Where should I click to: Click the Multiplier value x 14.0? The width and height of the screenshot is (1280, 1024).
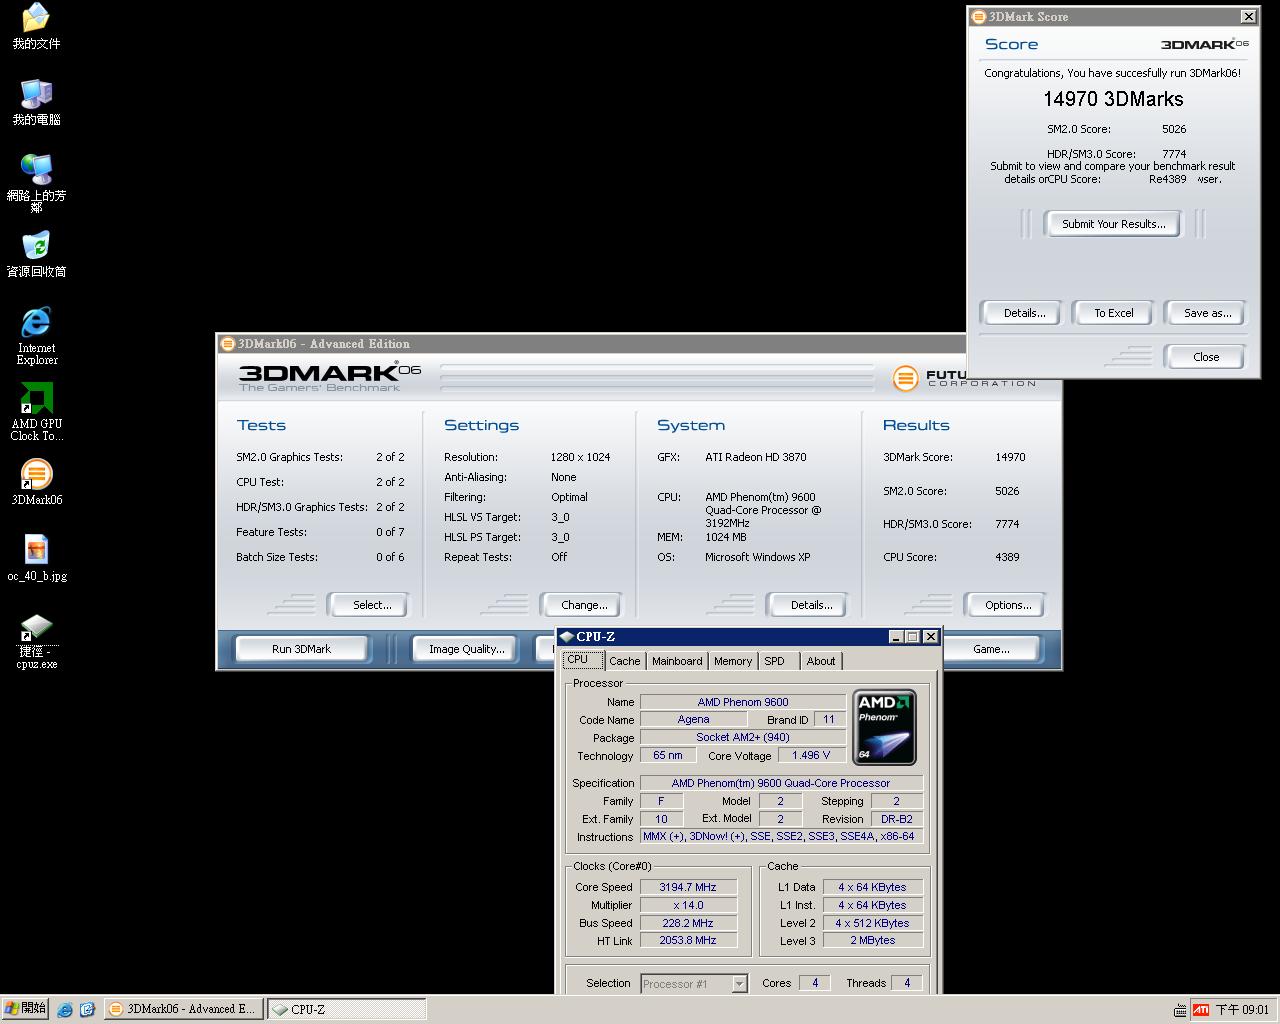(x=688, y=905)
